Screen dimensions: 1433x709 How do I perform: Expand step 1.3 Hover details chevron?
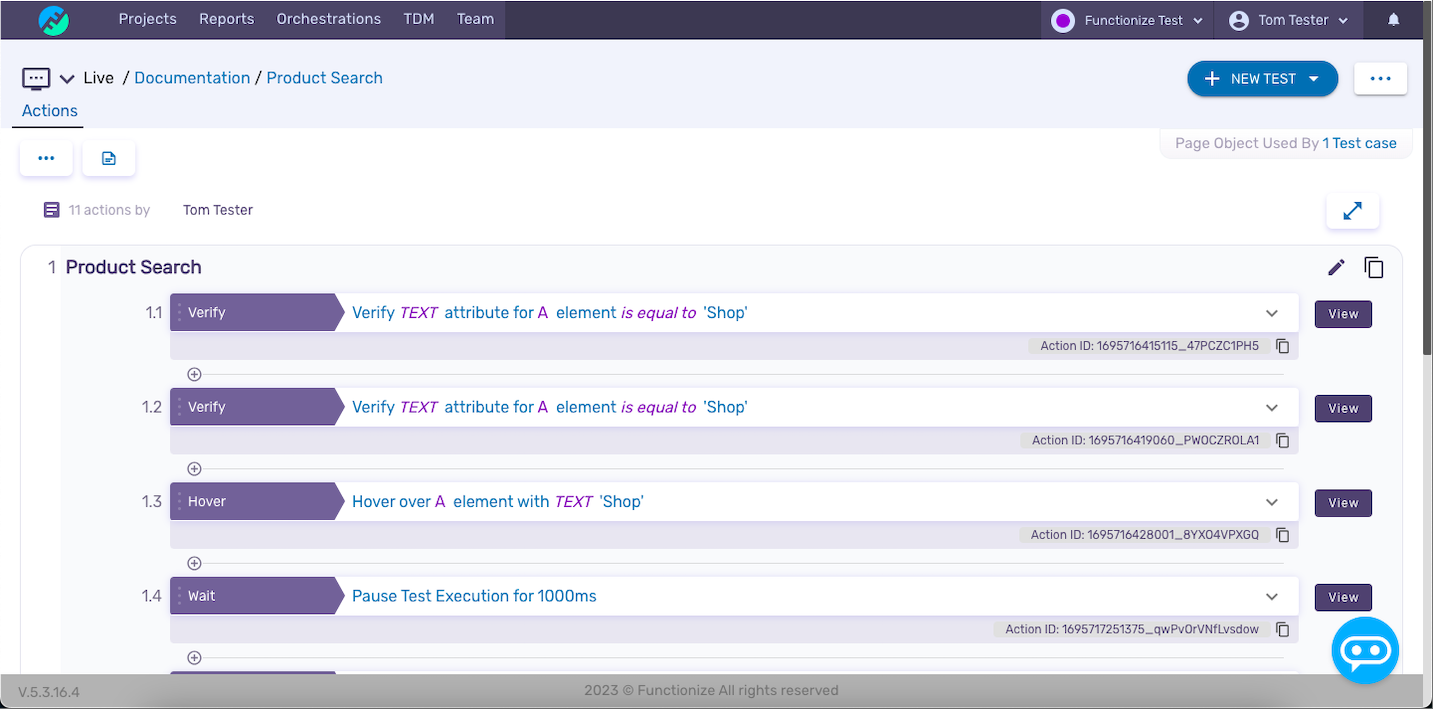click(1272, 502)
